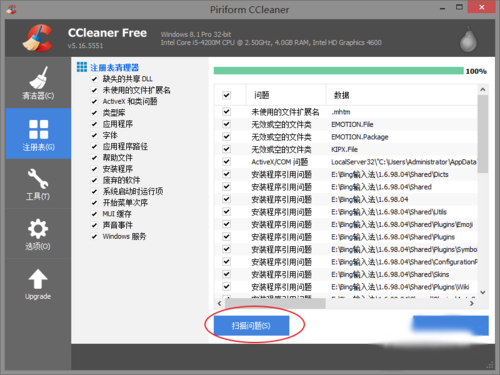Minimize the Piriform CCleaner window
Screen dimensions: 500x375
pyautogui.click(x=443, y=8)
